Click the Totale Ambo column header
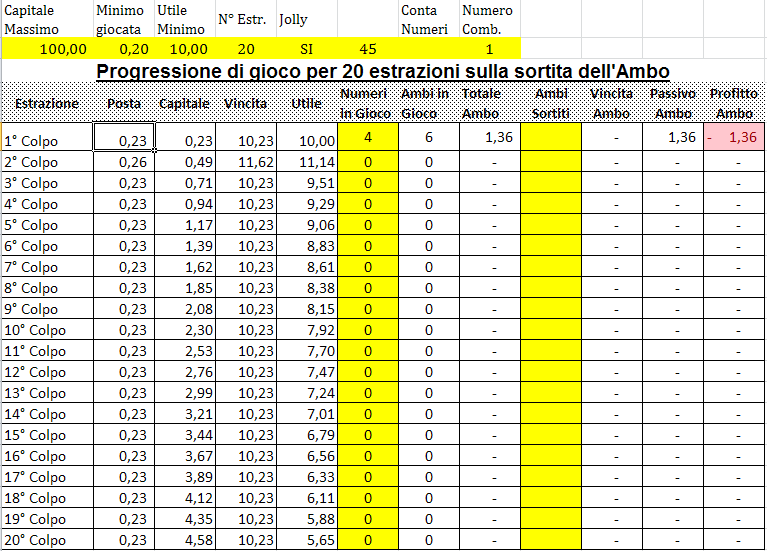The image size is (767, 551). pyautogui.click(x=490, y=103)
